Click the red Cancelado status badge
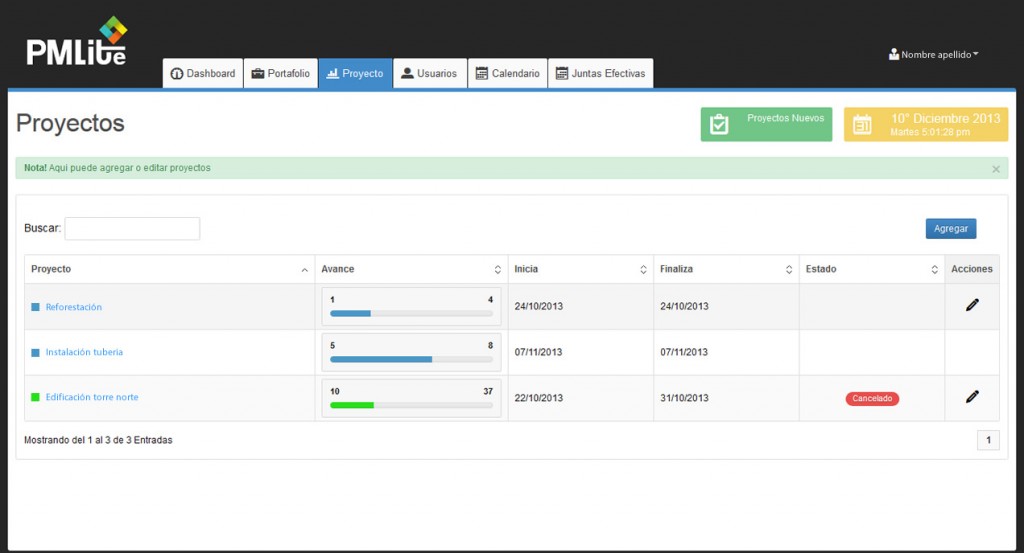Screen dimensions: 1024x553 click(872, 398)
